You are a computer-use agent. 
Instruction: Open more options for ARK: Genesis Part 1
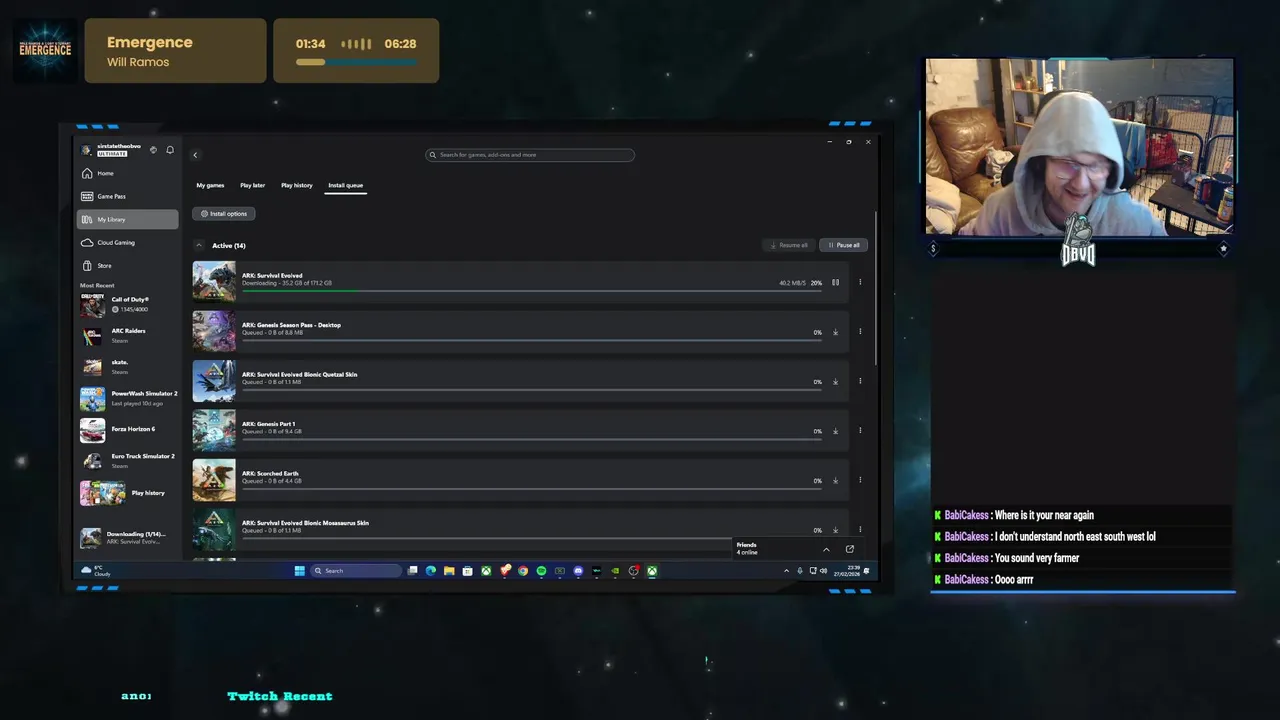[x=860, y=431]
